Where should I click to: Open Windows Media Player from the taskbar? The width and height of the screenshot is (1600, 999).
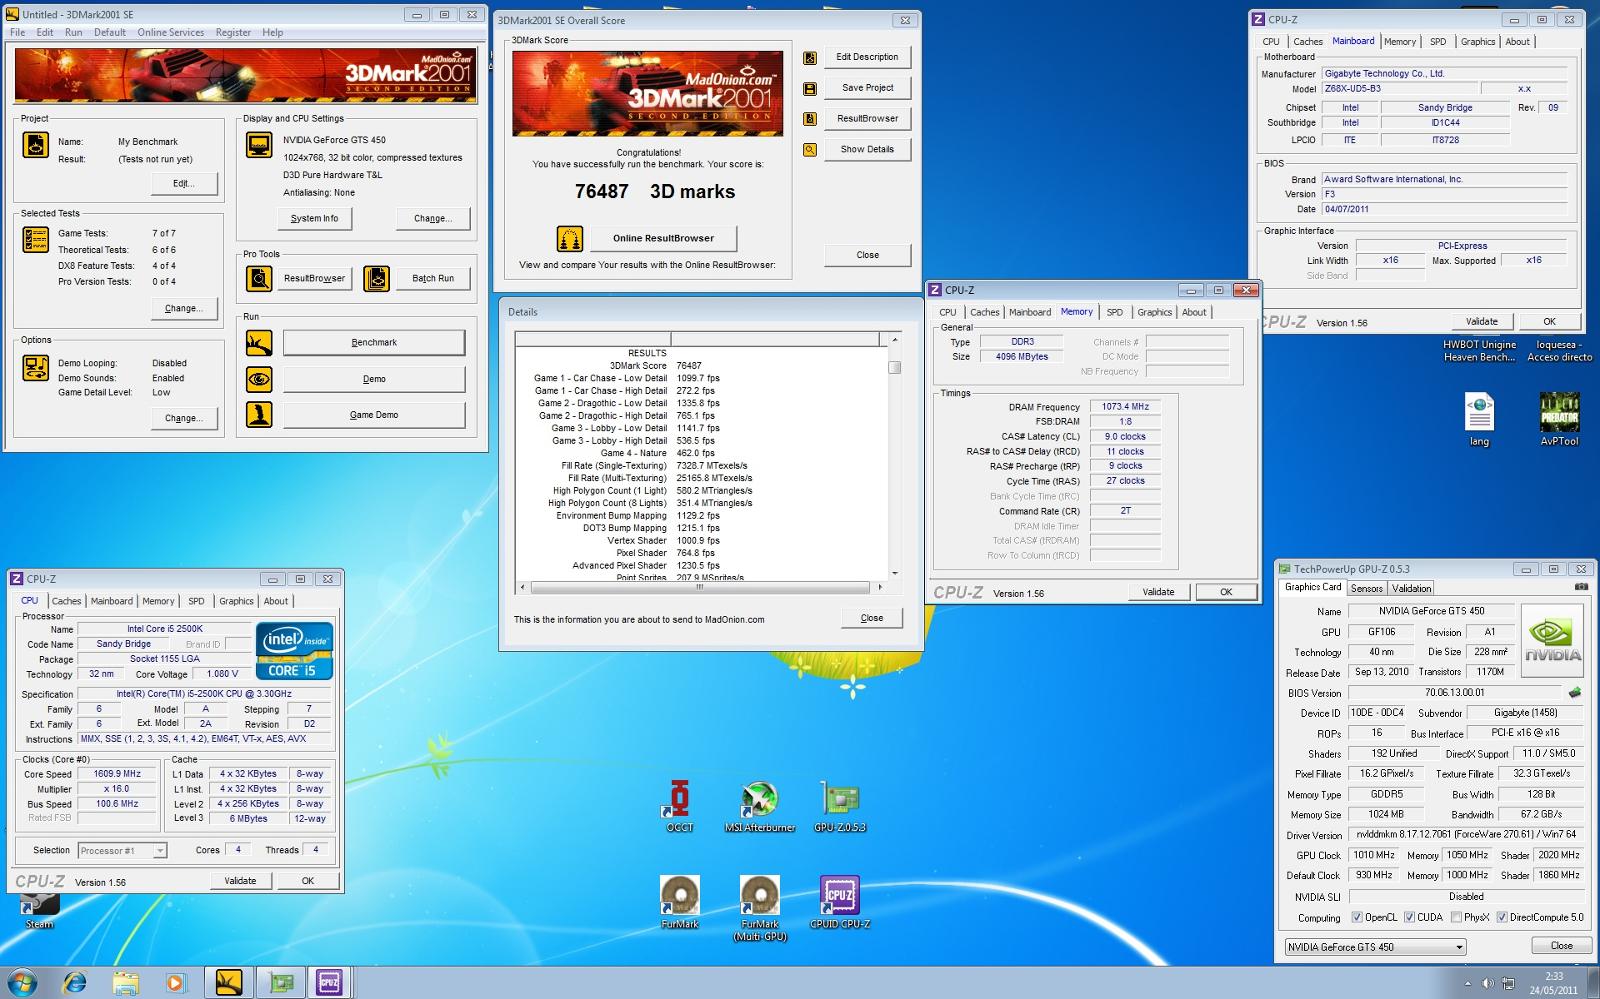click(x=175, y=983)
